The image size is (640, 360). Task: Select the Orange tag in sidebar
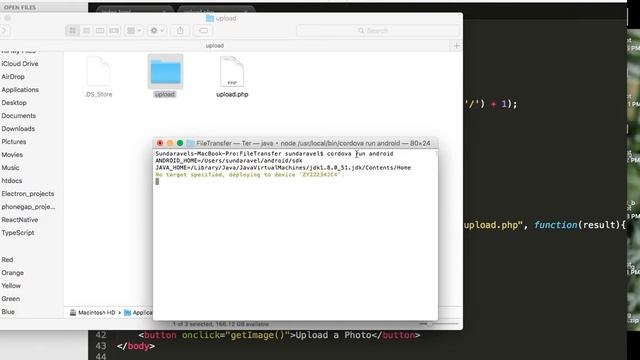pos(13,273)
